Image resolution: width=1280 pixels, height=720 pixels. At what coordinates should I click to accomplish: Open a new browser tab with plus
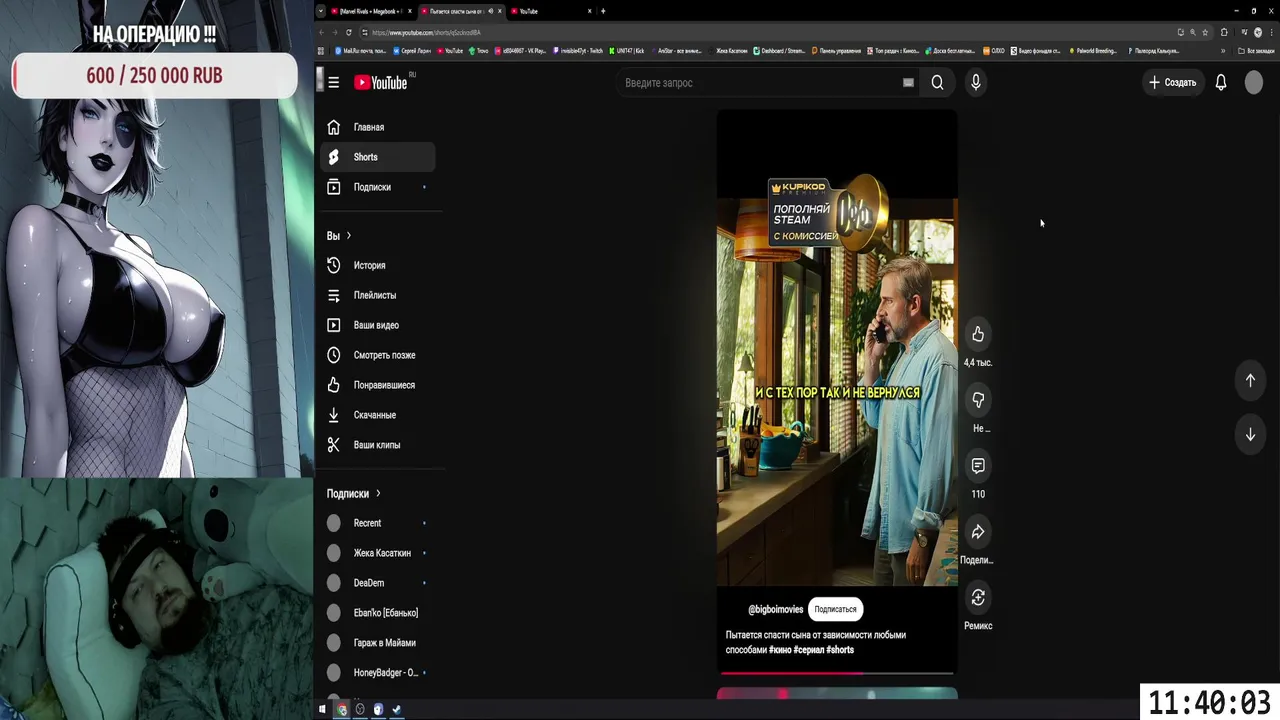coord(603,11)
